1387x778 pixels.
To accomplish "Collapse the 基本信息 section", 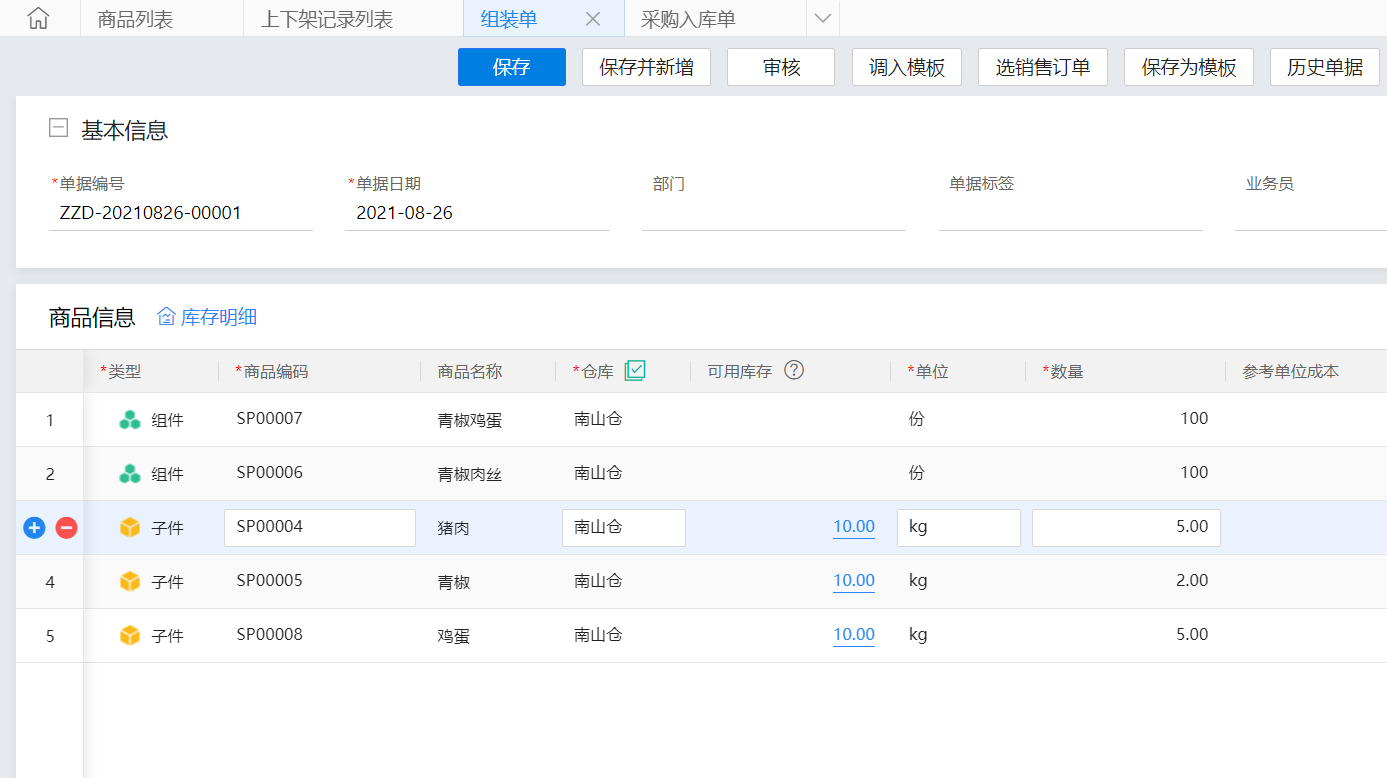I will pyautogui.click(x=59, y=128).
